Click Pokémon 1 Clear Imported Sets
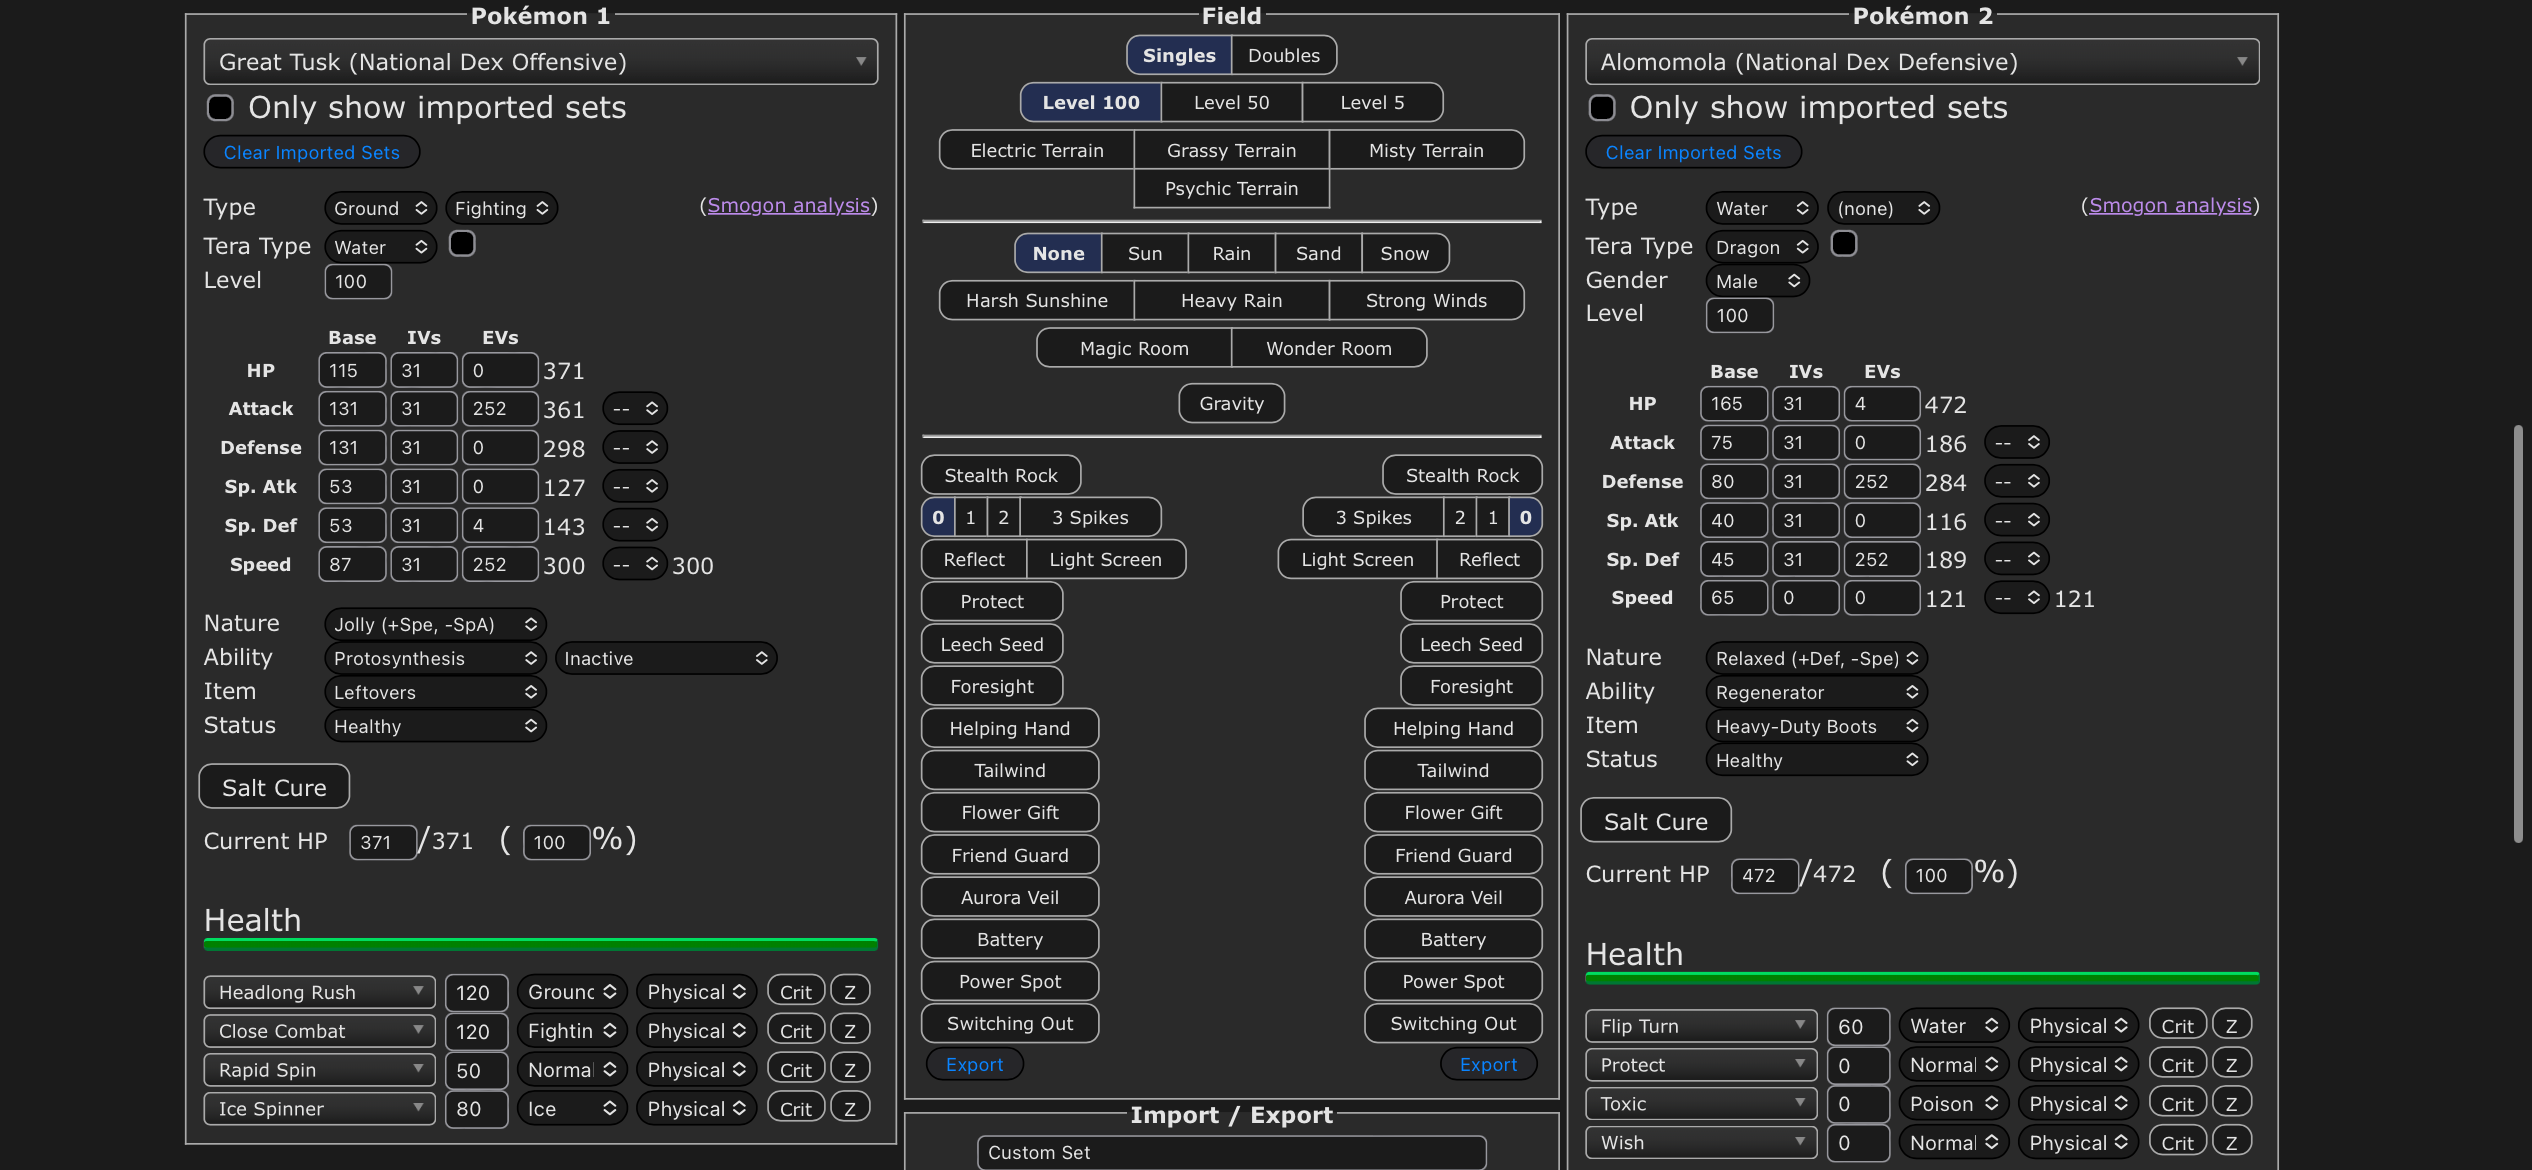Image resolution: width=2532 pixels, height=1170 pixels. pos(312,152)
